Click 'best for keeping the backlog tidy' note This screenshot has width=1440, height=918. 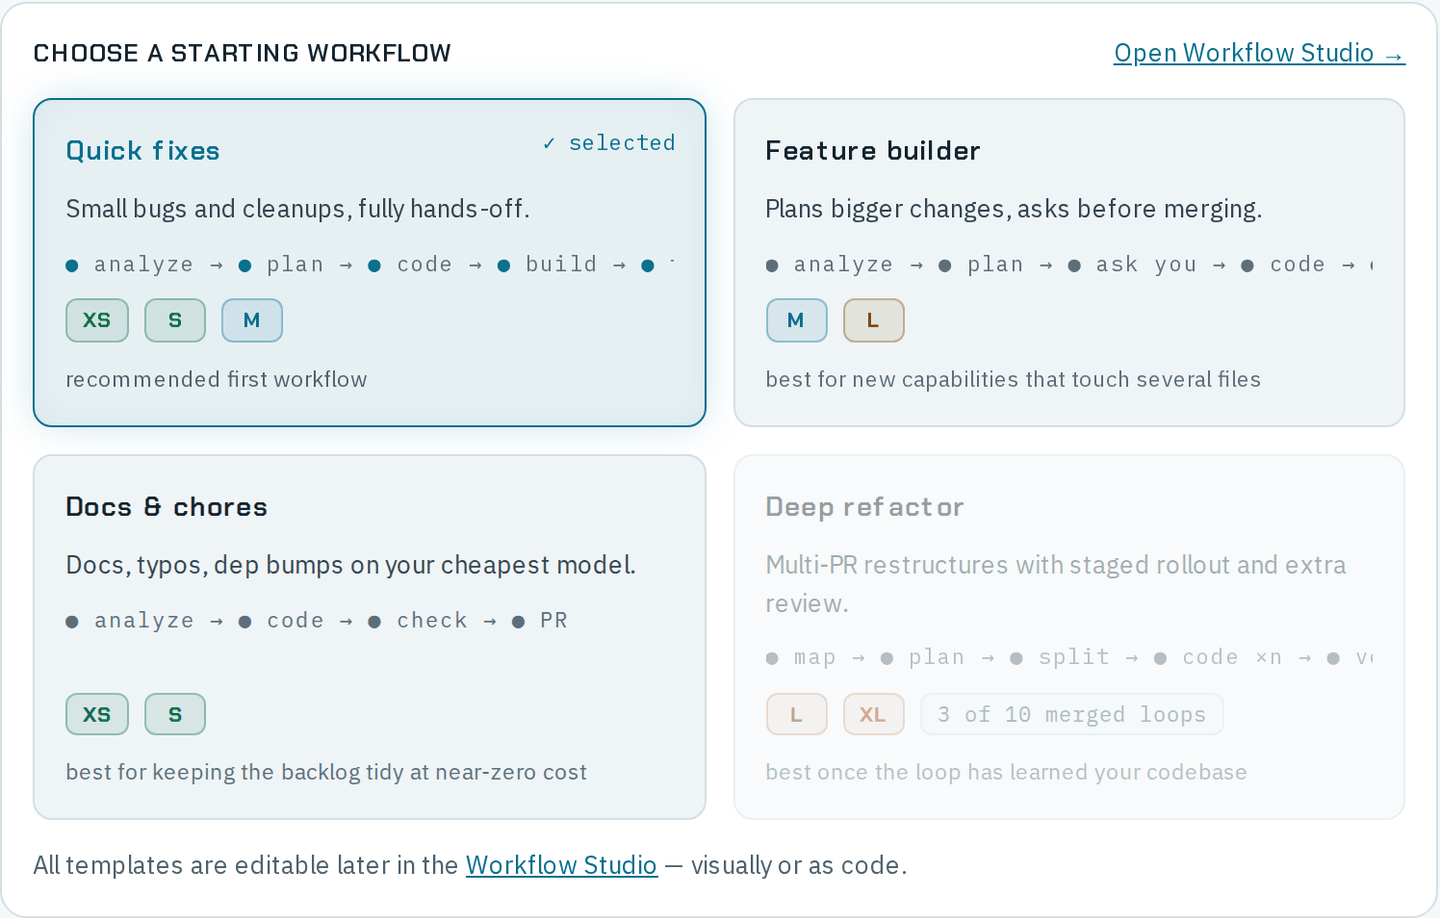pos(326,772)
